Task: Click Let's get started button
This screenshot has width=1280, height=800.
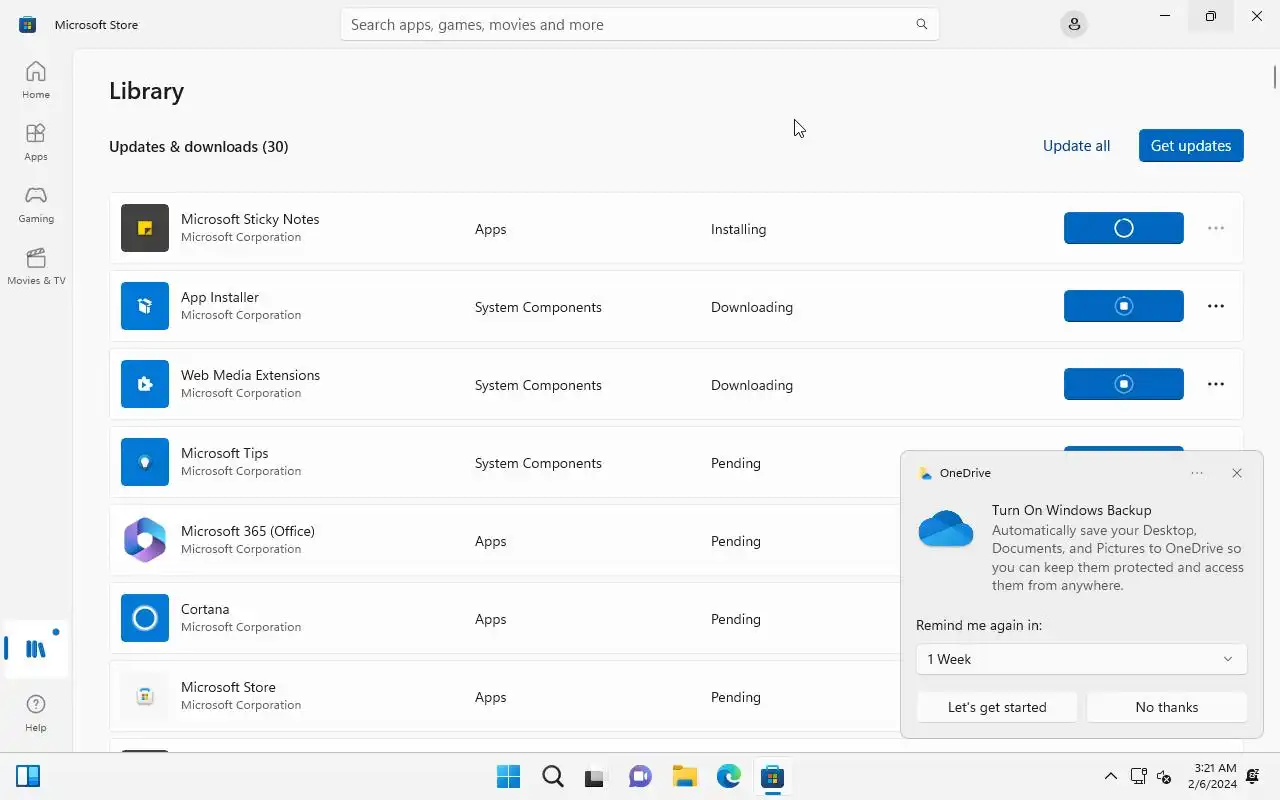Action: coord(997,707)
